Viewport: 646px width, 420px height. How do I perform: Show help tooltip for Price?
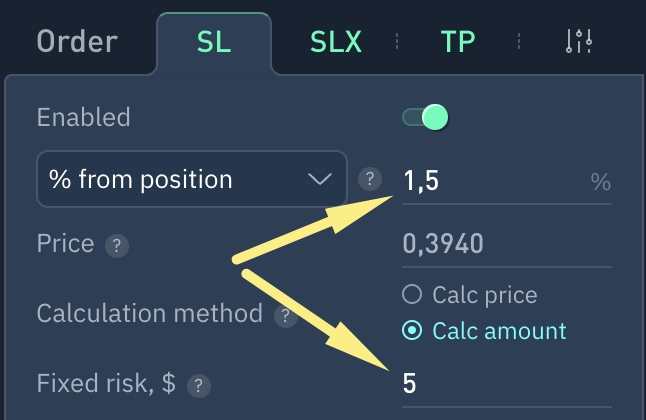click(118, 244)
